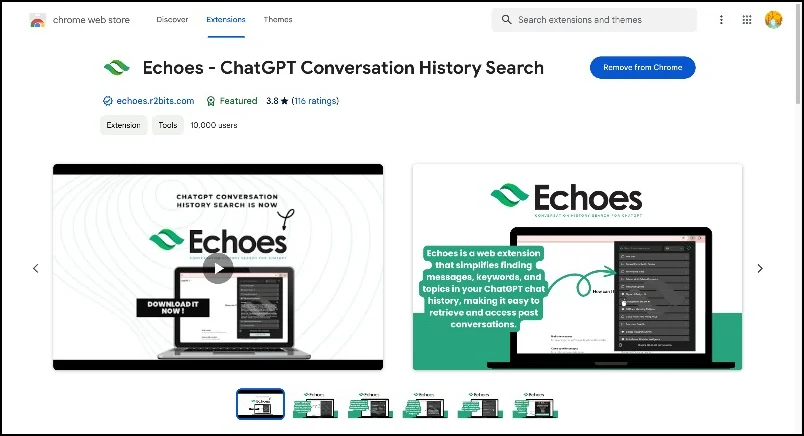Viewport: 804px width, 436px height.
Task: Click the Featured badge icon
Action: (210, 101)
